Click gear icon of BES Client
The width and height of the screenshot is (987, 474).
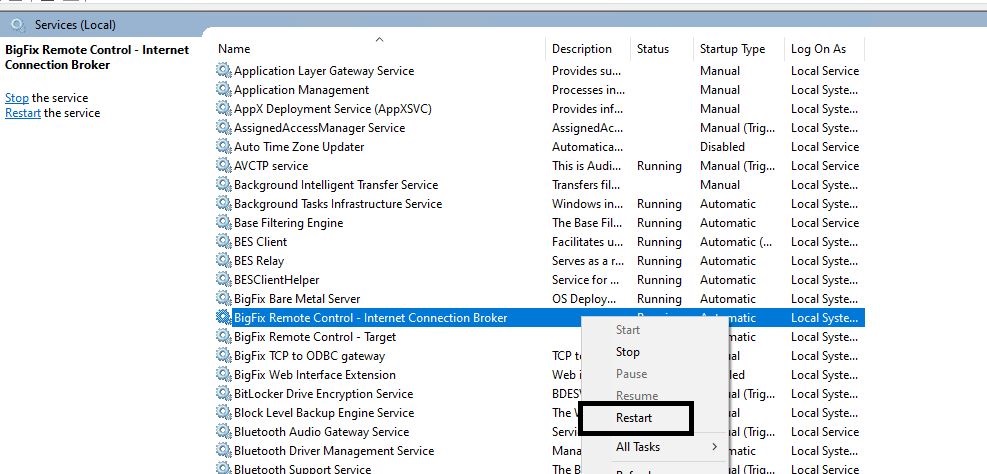click(x=223, y=241)
